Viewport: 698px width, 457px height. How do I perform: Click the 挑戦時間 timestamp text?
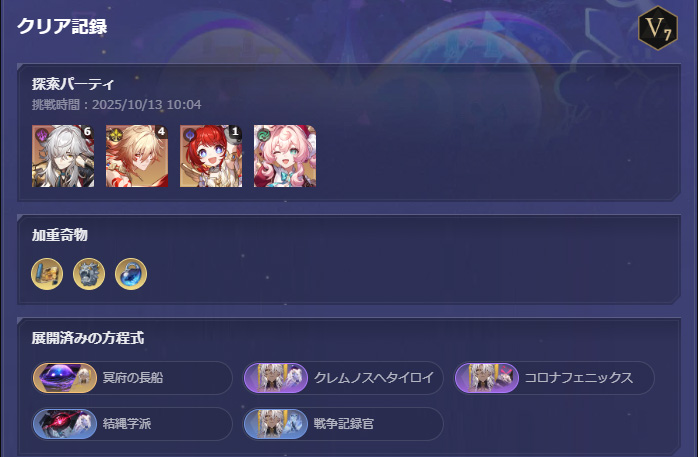pos(117,105)
